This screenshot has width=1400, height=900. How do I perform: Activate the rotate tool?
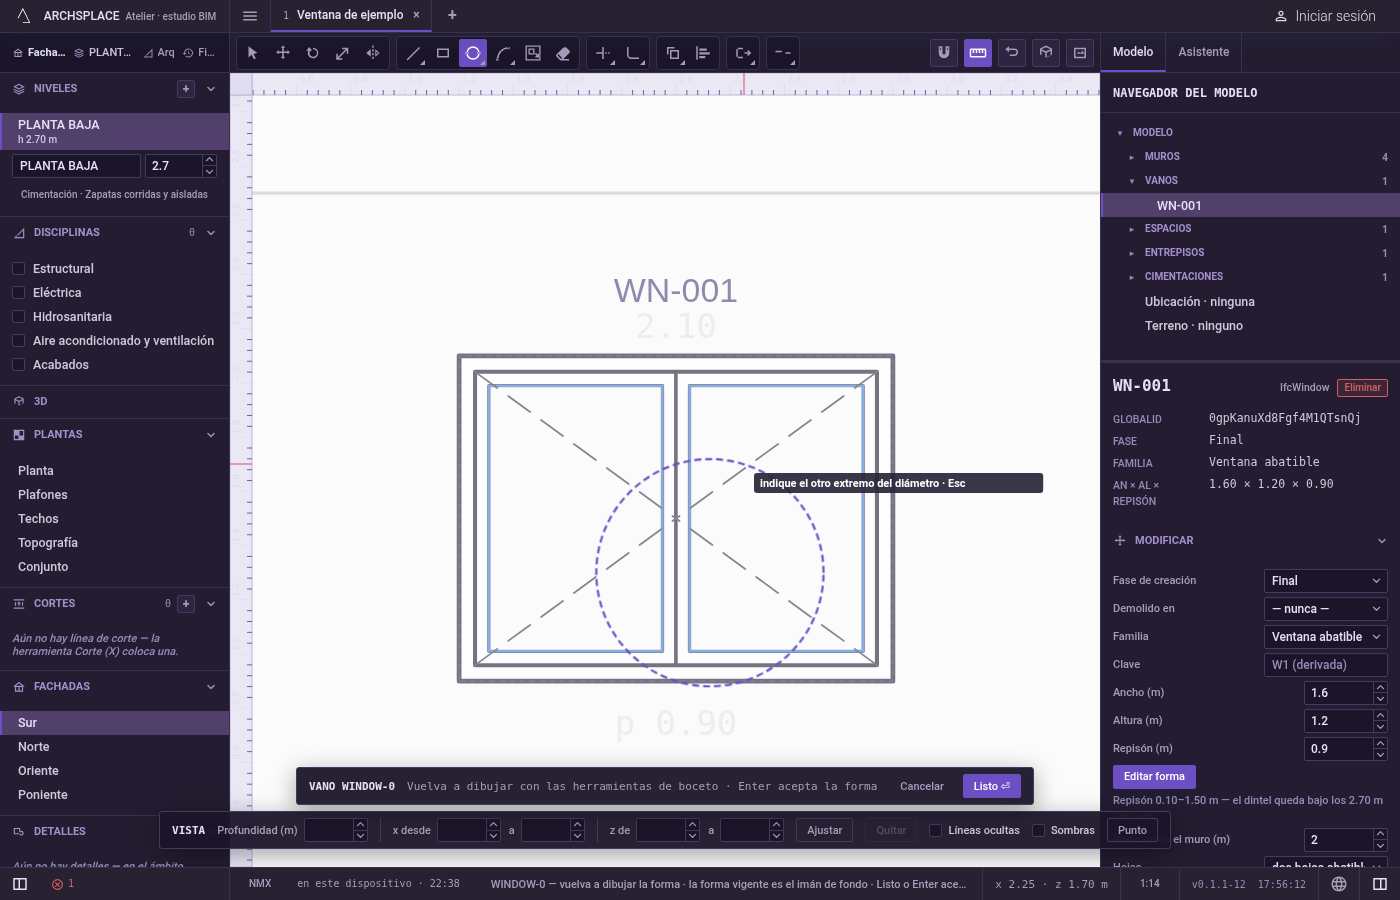click(x=312, y=53)
